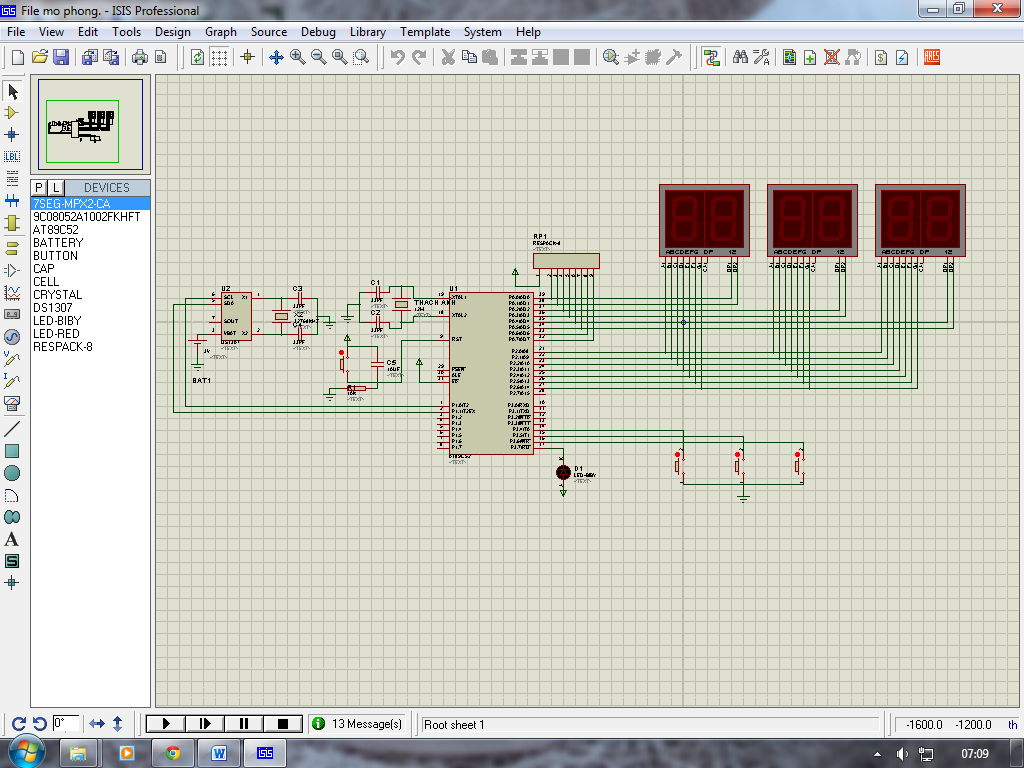Click the Bill of Materials icon
This screenshot has width=1024, height=768.
tap(881, 57)
